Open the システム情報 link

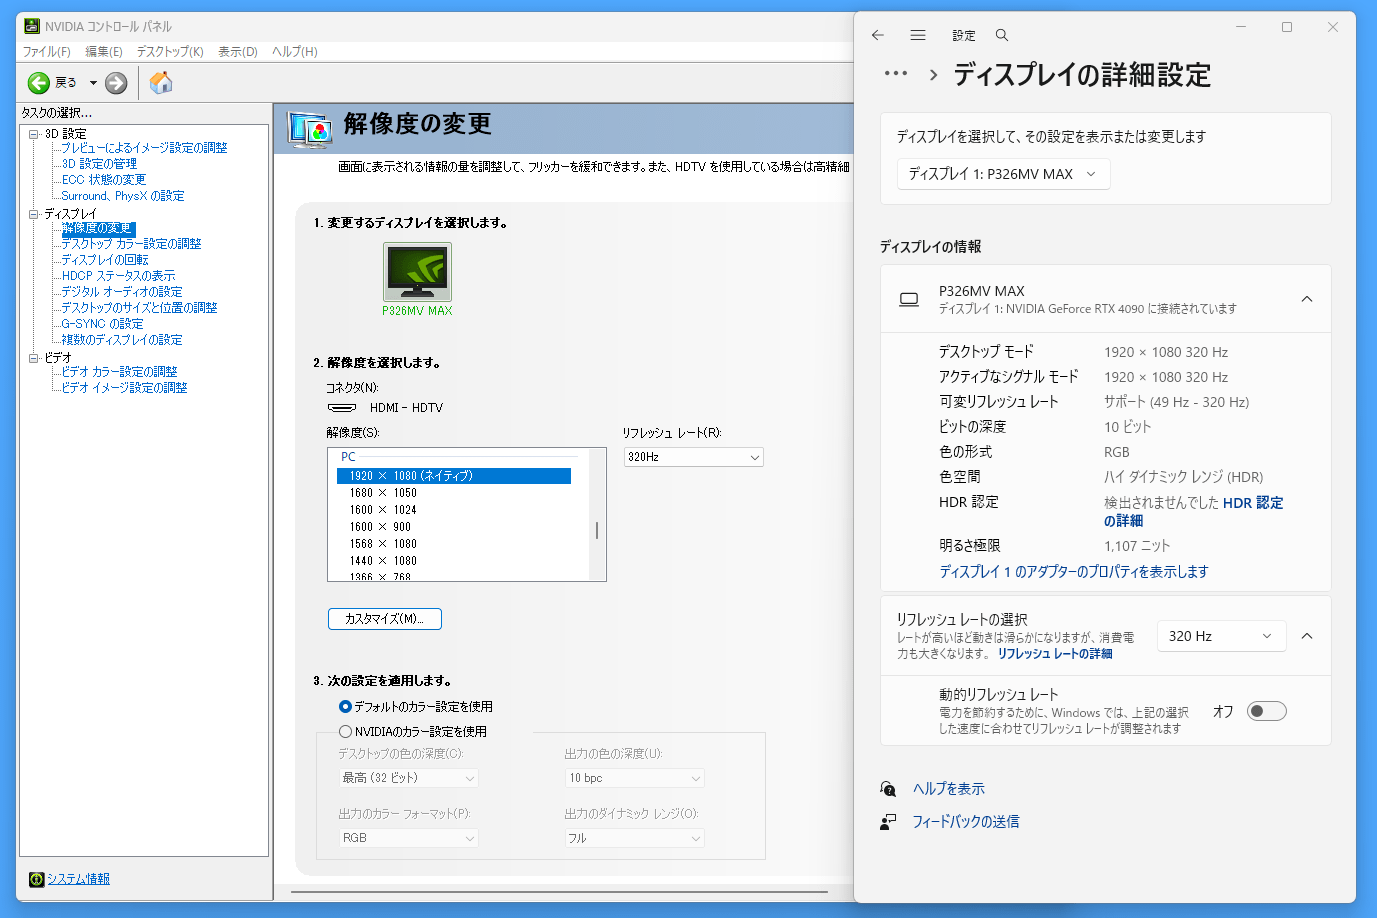(78, 879)
